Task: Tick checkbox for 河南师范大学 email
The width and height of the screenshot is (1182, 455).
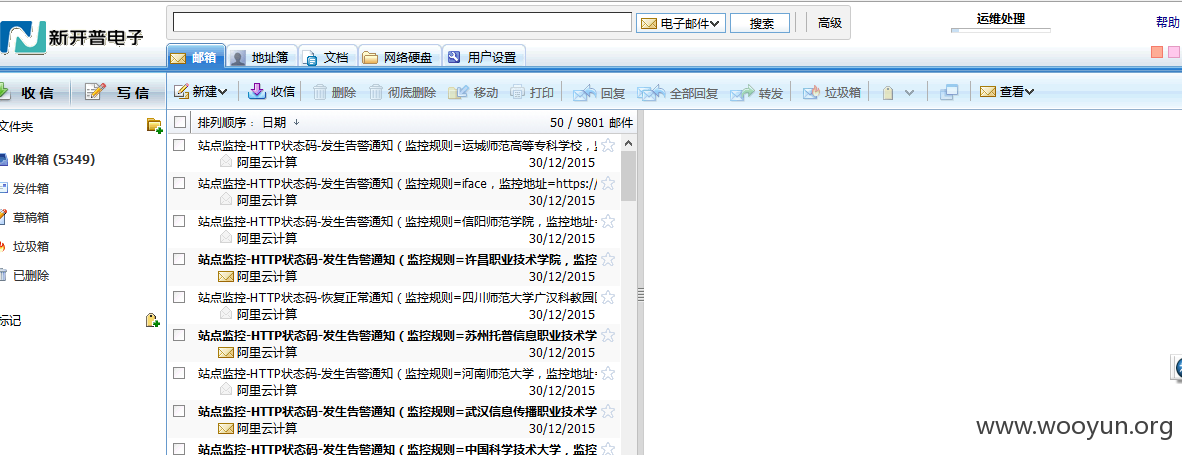Action: pyautogui.click(x=179, y=373)
